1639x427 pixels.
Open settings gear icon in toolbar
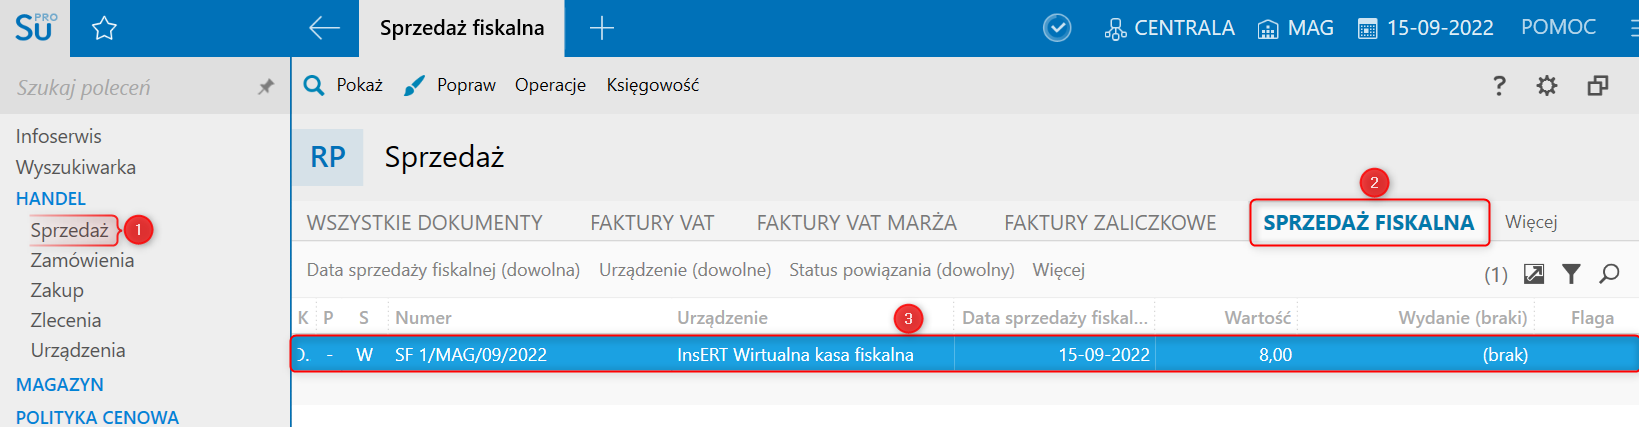click(1547, 86)
